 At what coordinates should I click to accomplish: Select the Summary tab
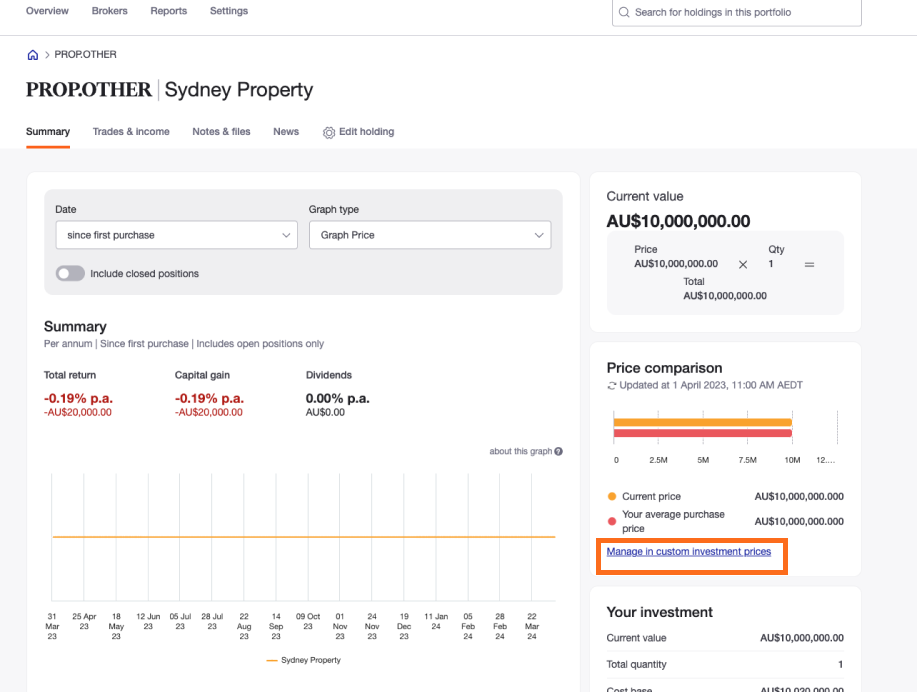tap(48, 132)
